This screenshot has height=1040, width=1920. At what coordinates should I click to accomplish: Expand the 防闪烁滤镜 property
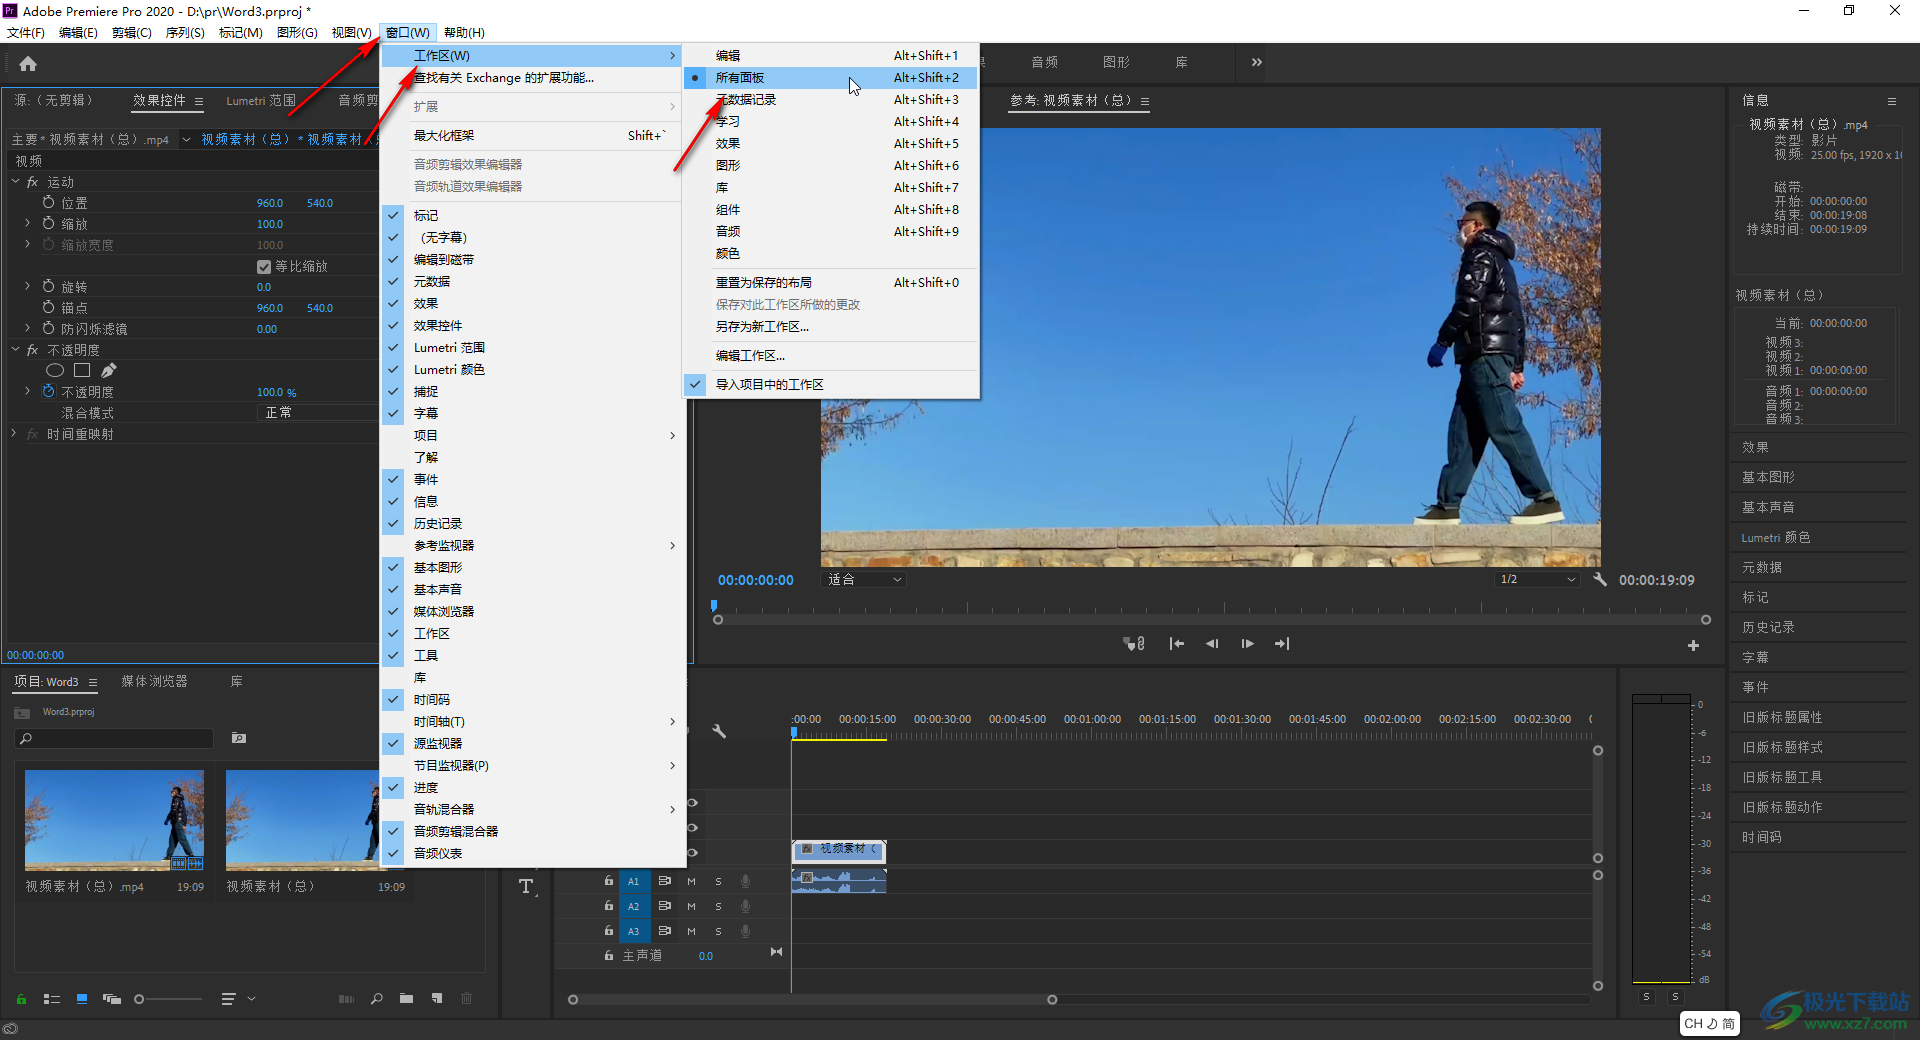pos(27,328)
